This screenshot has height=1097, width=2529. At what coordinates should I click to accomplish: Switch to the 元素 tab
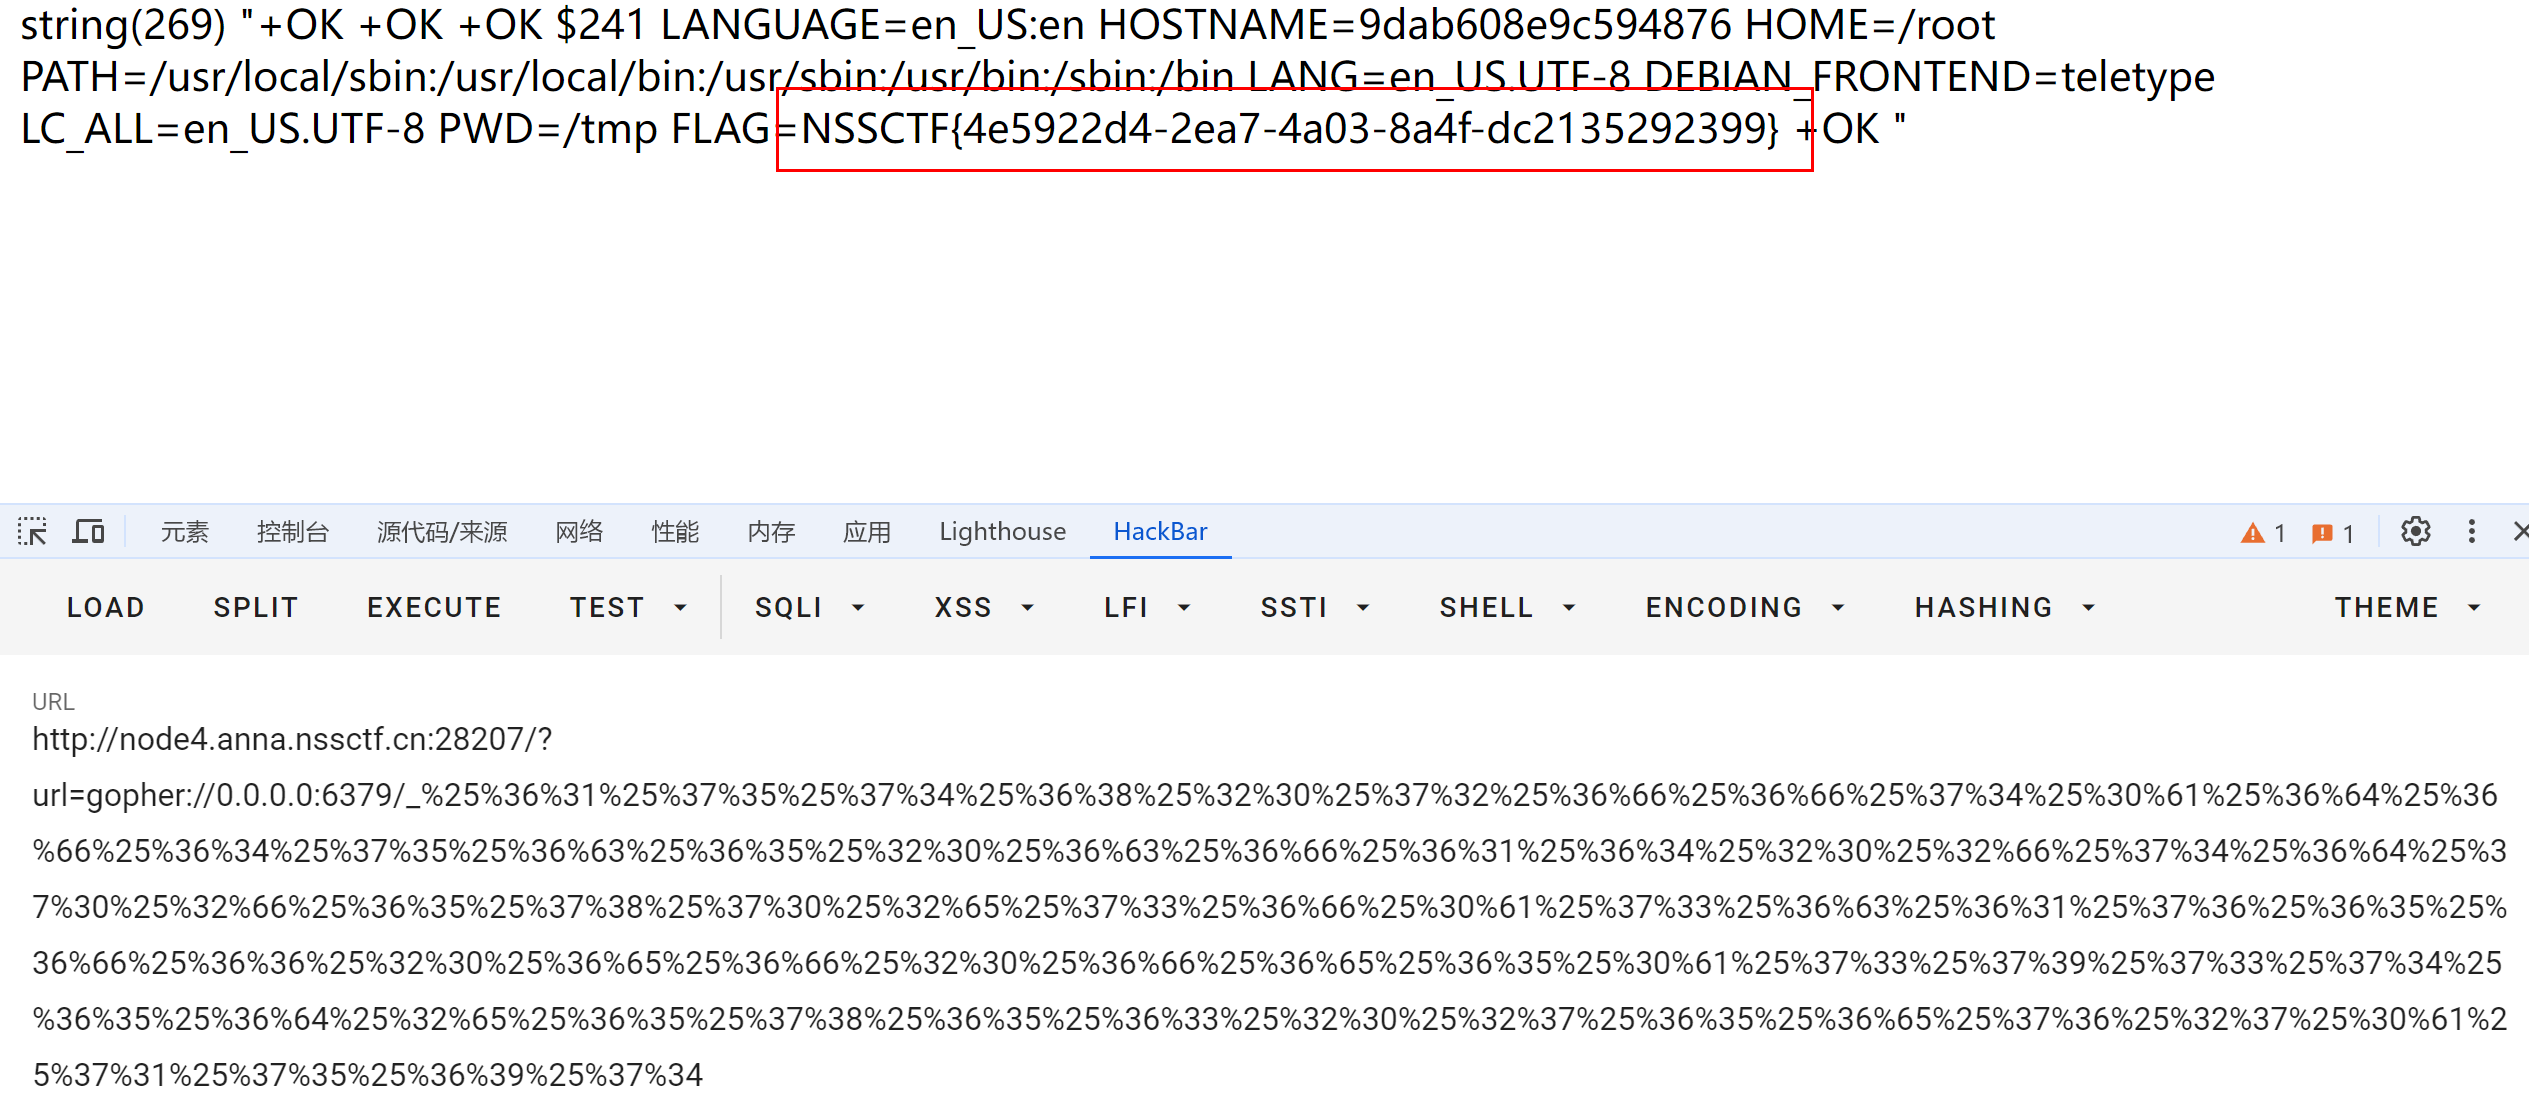pos(185,531)
